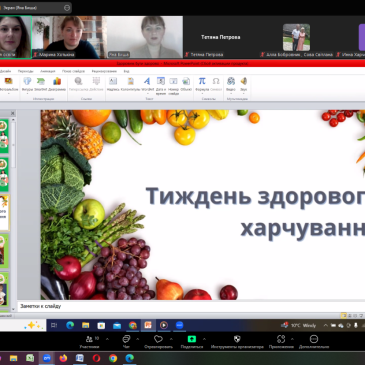Click the Zoom Reactions heart icon
Image resolution: width=365 pixels, height=365 pixels.
[158, 339]
